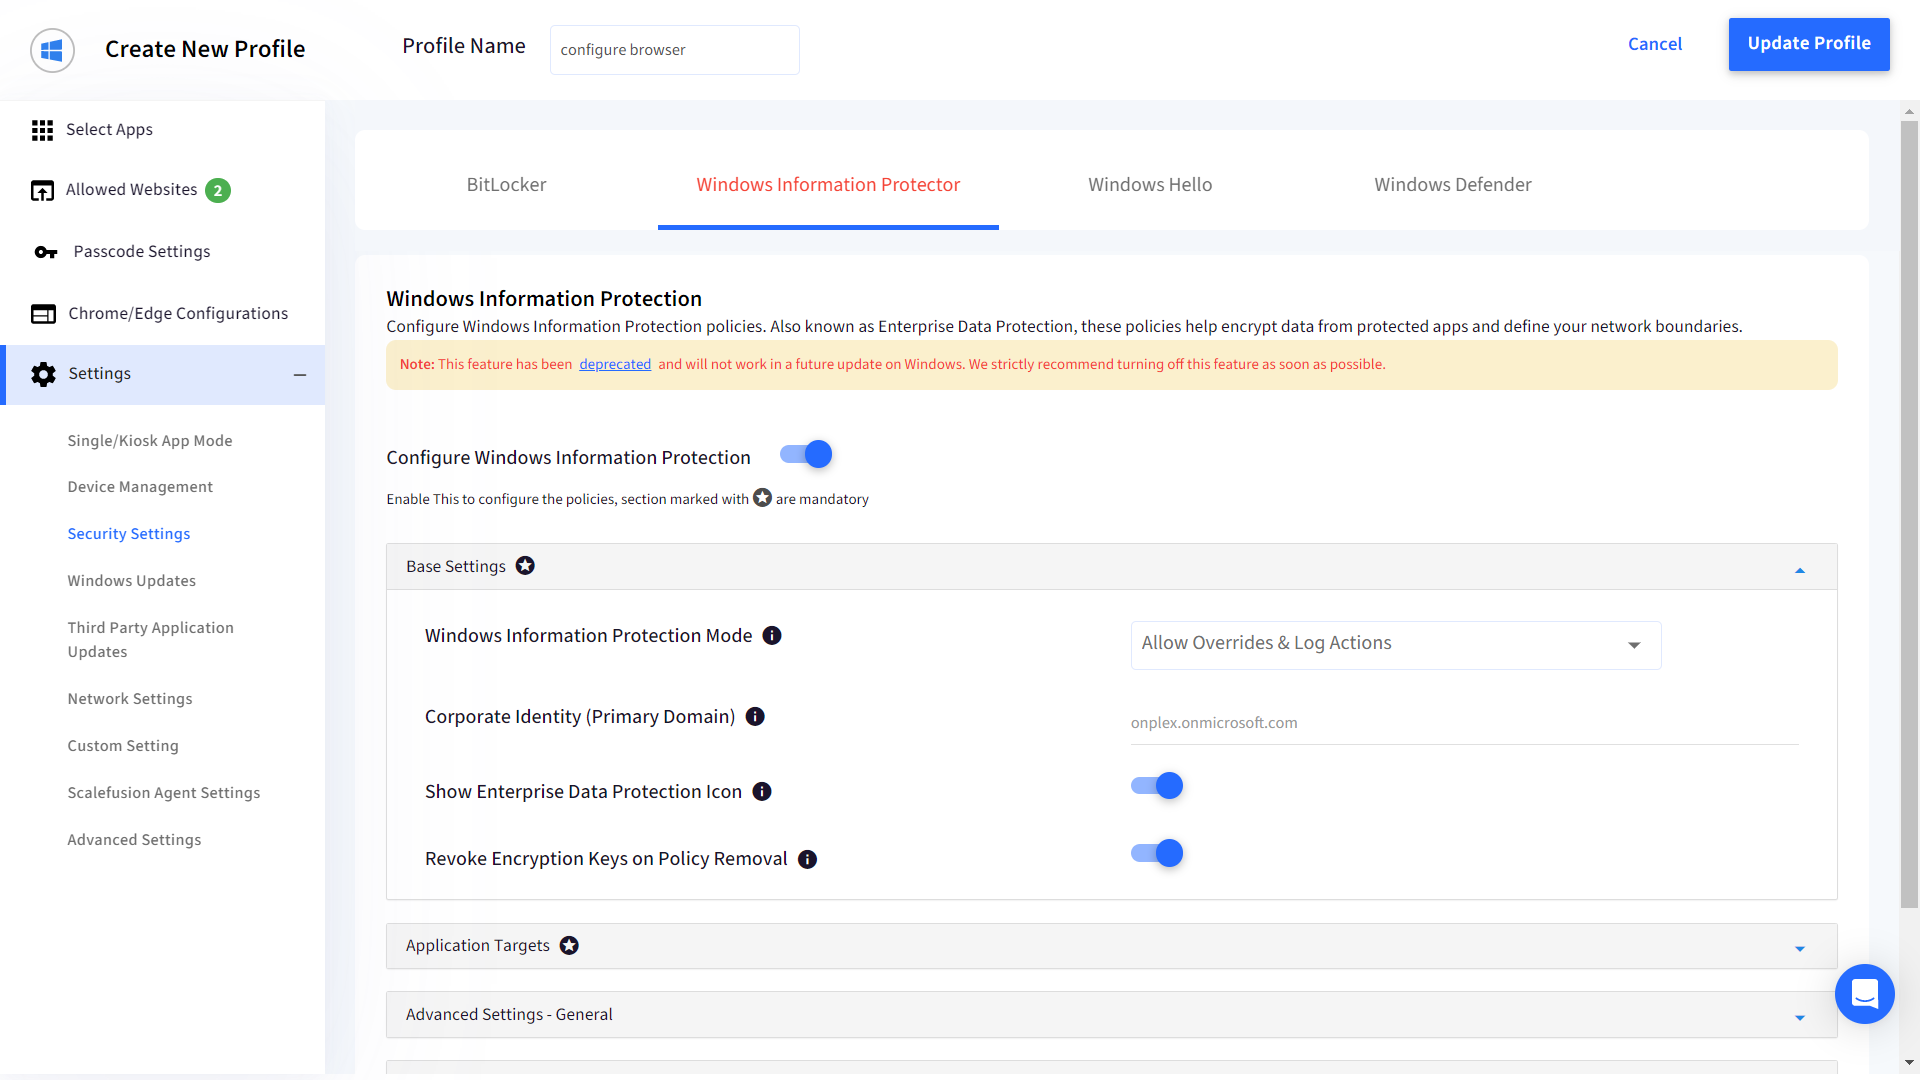Click the Profile Name input field
The image size is (1920, 1080).
click(x=674, y=50)
